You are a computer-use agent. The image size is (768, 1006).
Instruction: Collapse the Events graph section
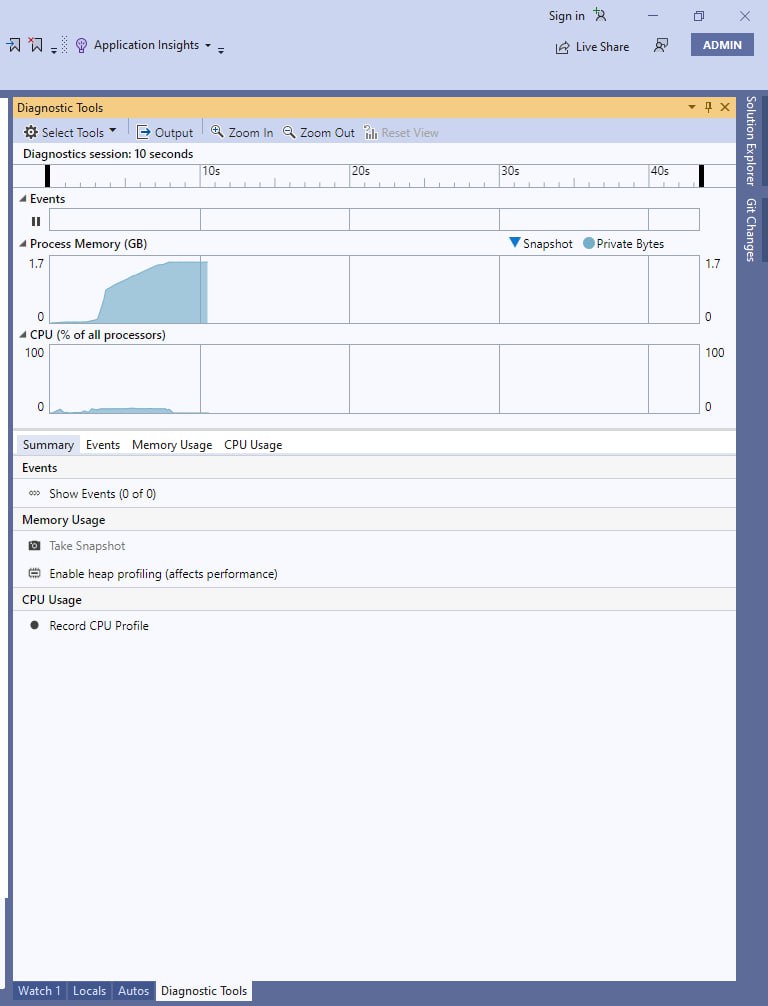23,199
